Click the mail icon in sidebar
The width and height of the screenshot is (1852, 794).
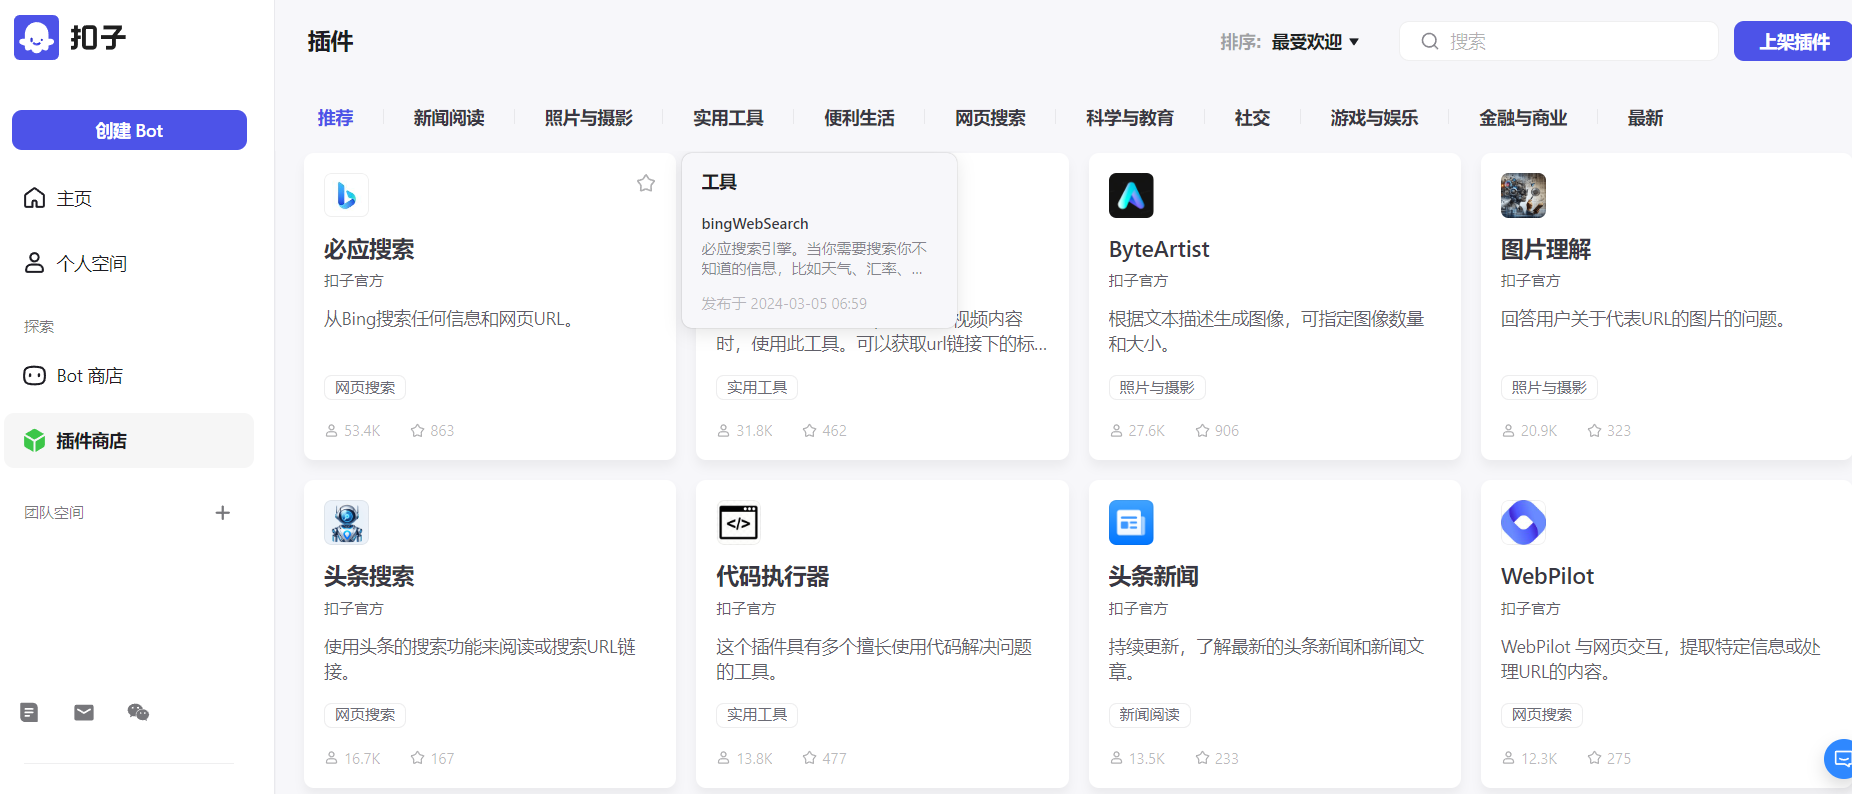coord(84,712)
